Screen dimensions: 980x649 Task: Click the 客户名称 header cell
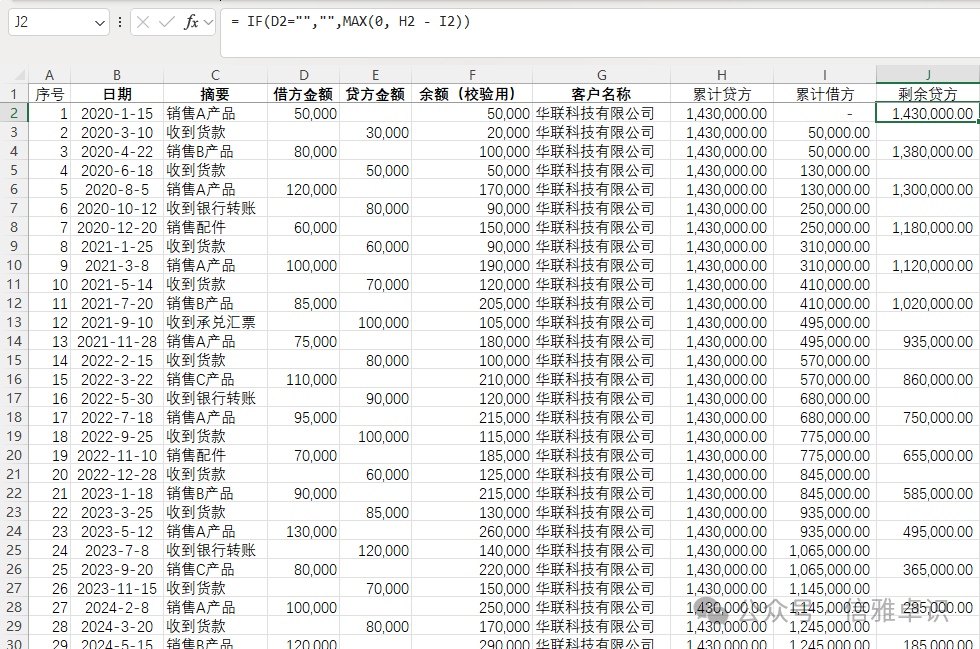601,94
